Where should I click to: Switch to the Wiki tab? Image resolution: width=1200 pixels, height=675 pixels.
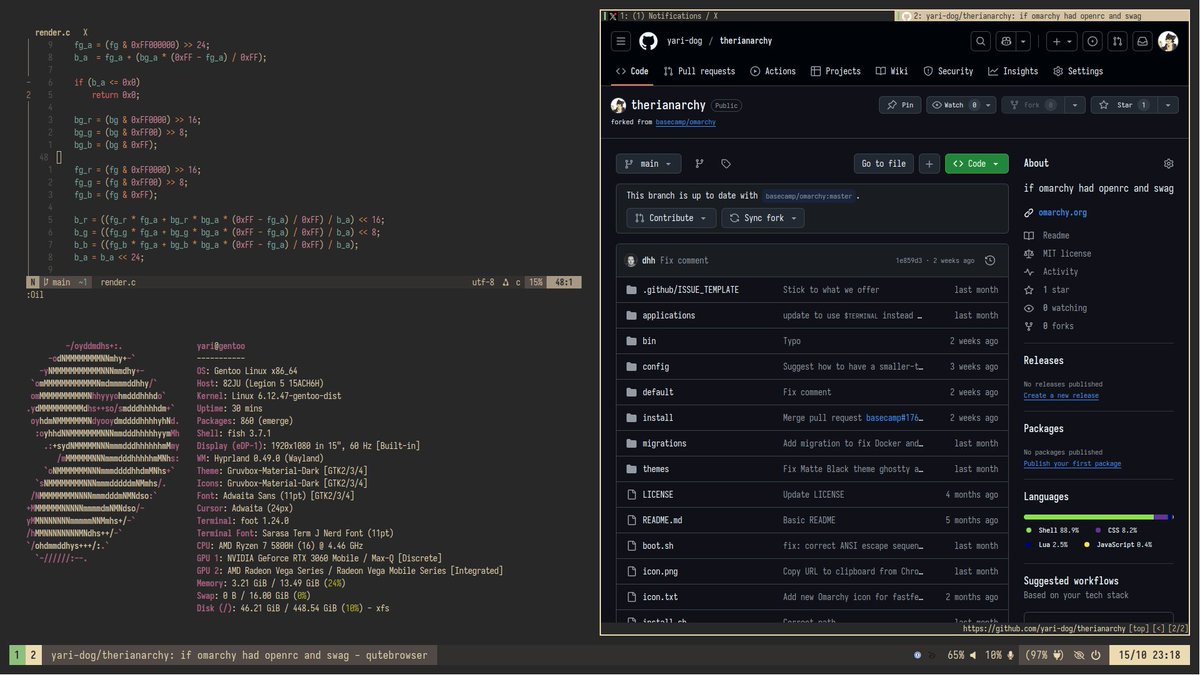click(x=892, y=72)
